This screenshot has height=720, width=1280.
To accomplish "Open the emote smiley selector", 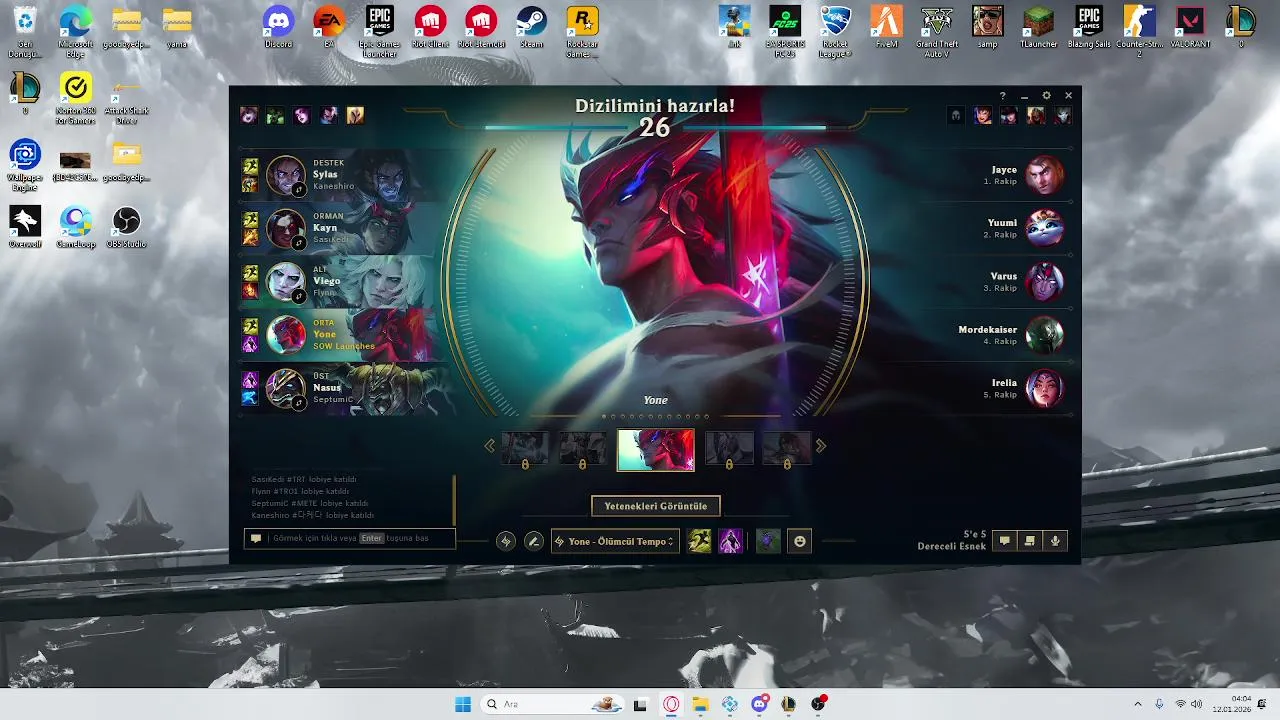I will 800,541.
